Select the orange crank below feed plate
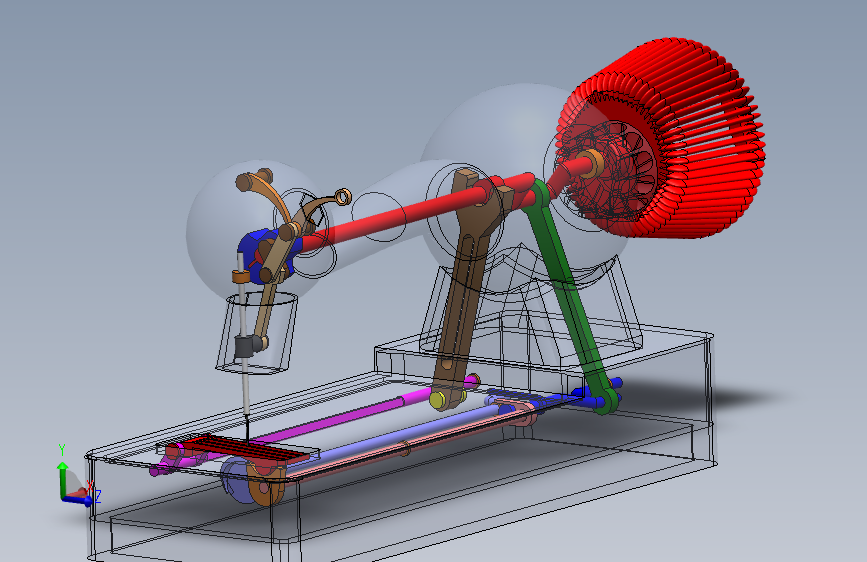Viewport: 867px width, 562px height. click(264, 487)
